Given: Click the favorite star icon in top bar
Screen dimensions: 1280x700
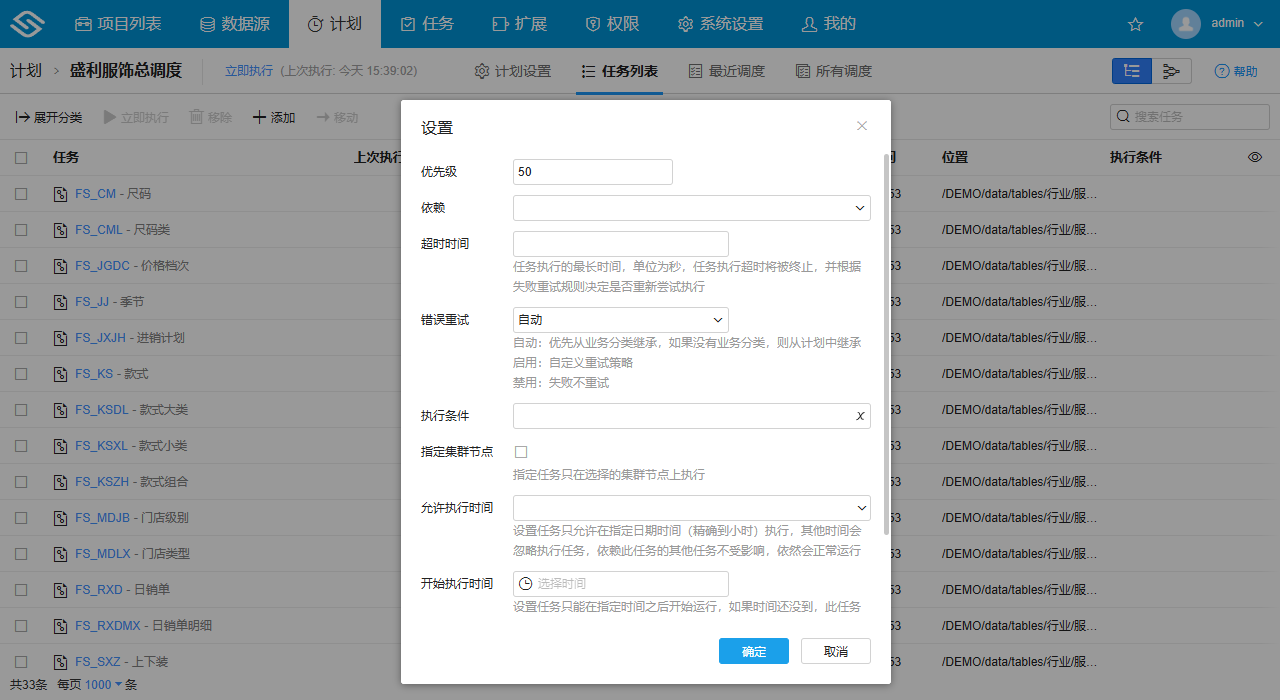Looking at the screenshot, I should (x=1135, y=22).
